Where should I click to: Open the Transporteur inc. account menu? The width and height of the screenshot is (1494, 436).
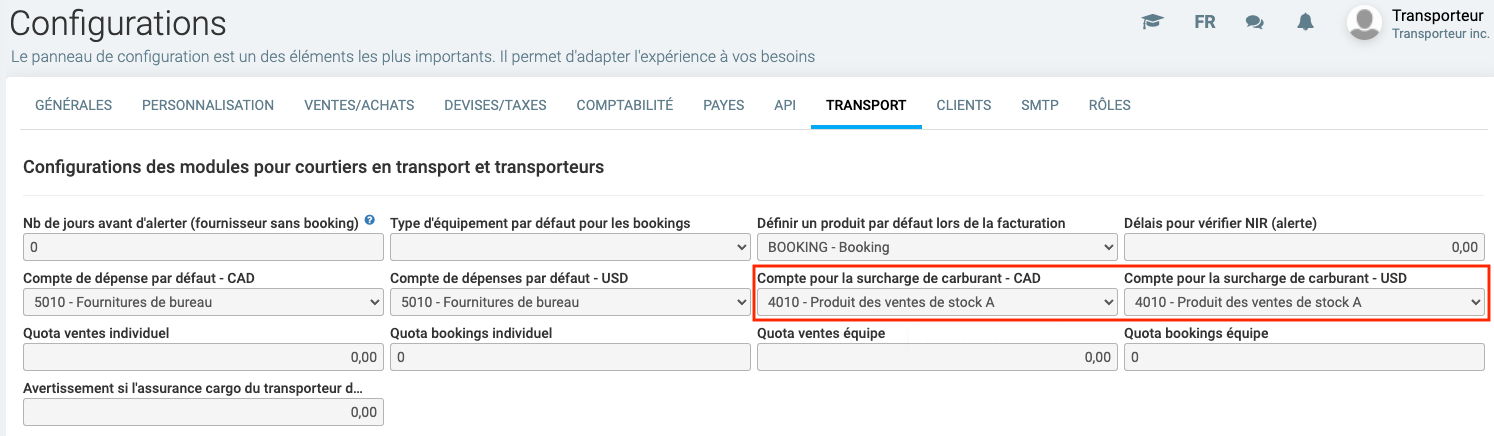coord(1430,34)
